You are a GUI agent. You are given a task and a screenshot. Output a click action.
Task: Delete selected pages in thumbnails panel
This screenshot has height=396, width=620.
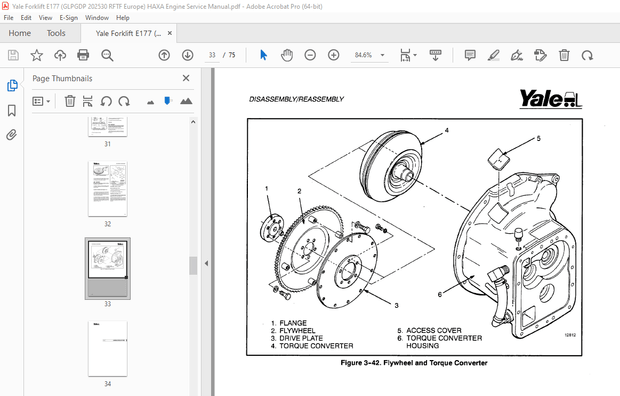(x=70, y=101)
